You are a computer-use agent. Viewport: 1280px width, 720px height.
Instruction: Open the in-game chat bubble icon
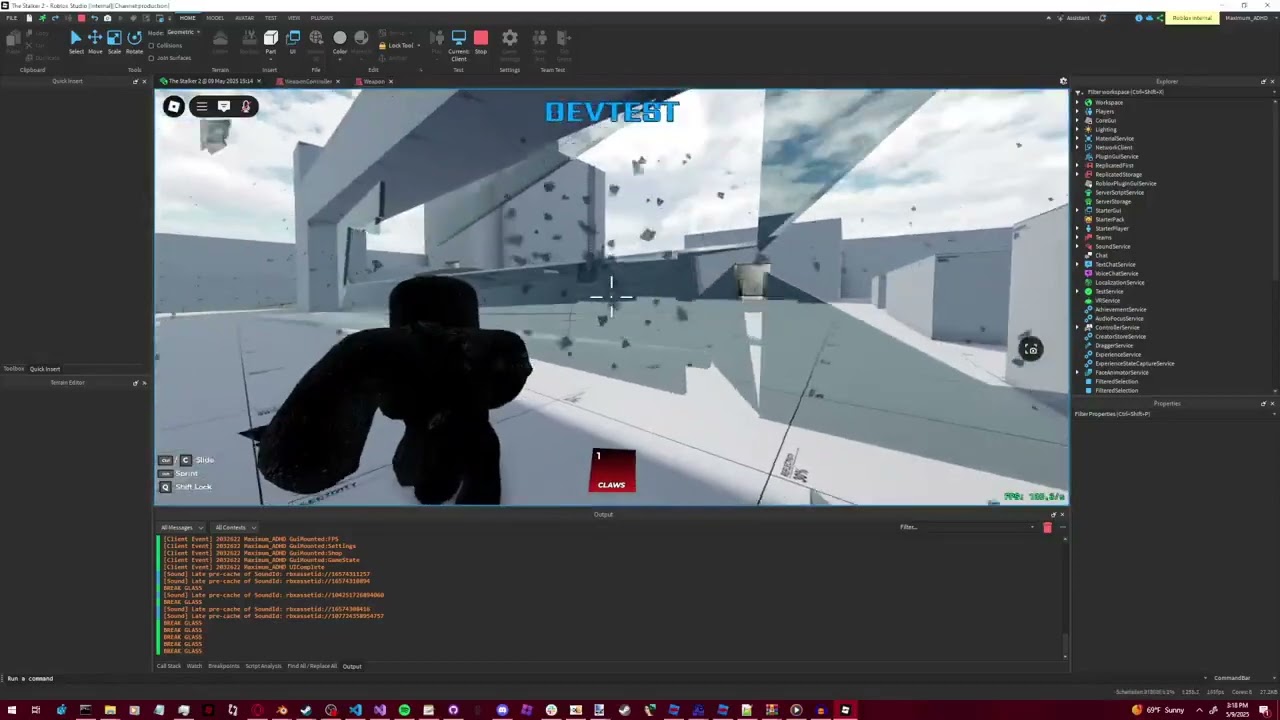coord(224,107)
